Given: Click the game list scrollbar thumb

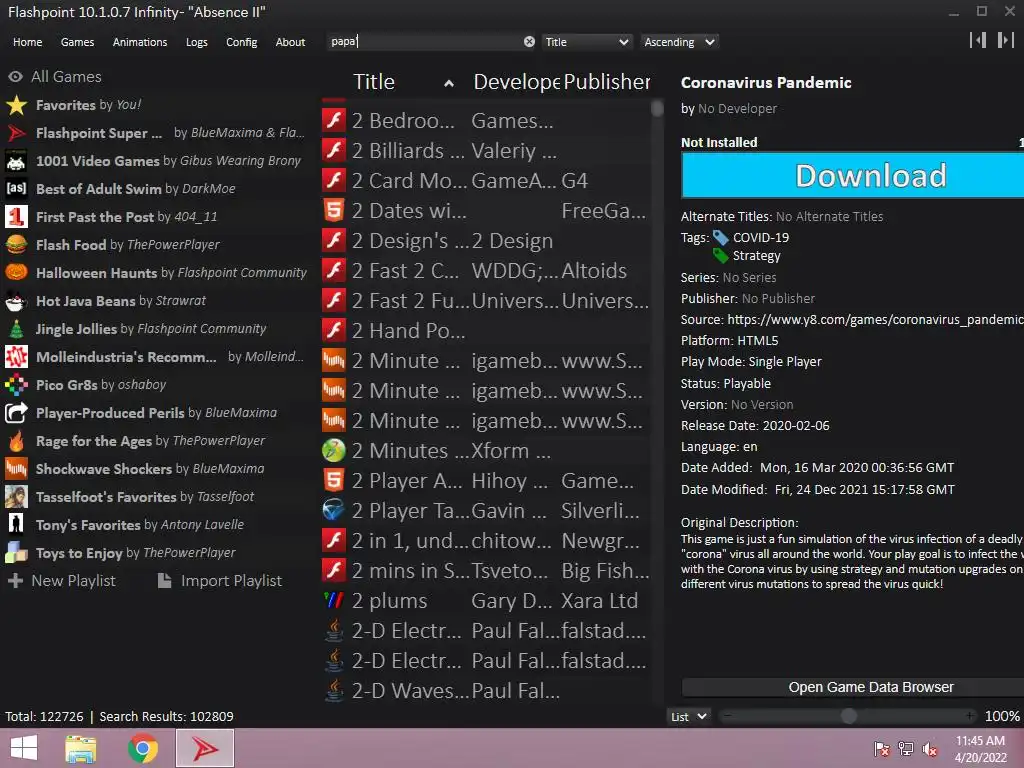Looking at the screenshot, I should pyautogui.click(x=657, y=108).
